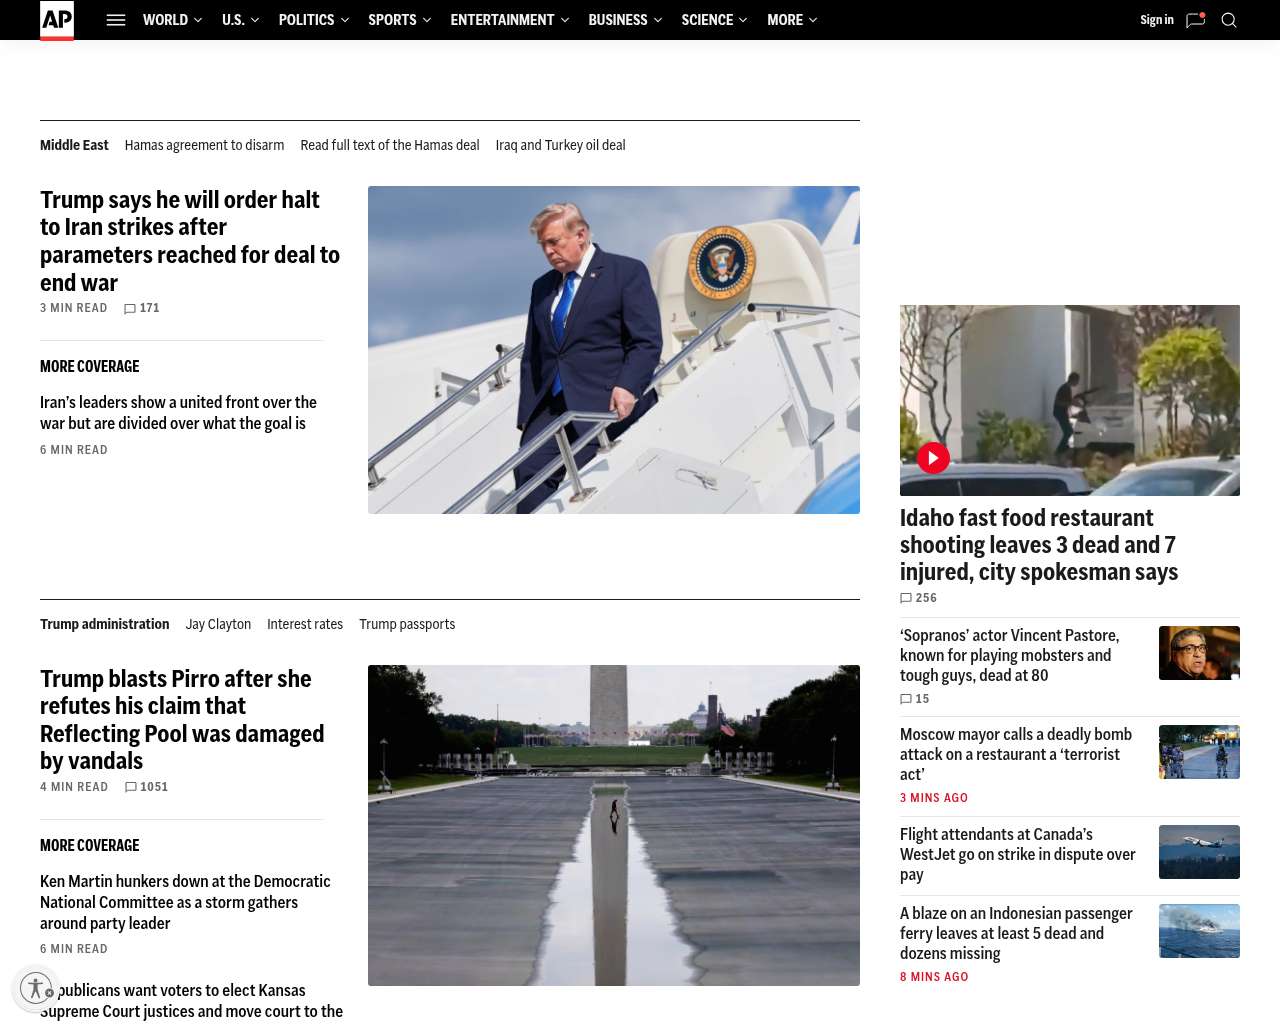Click the '8 MINS AGO' timestamp

click(934, 977)
